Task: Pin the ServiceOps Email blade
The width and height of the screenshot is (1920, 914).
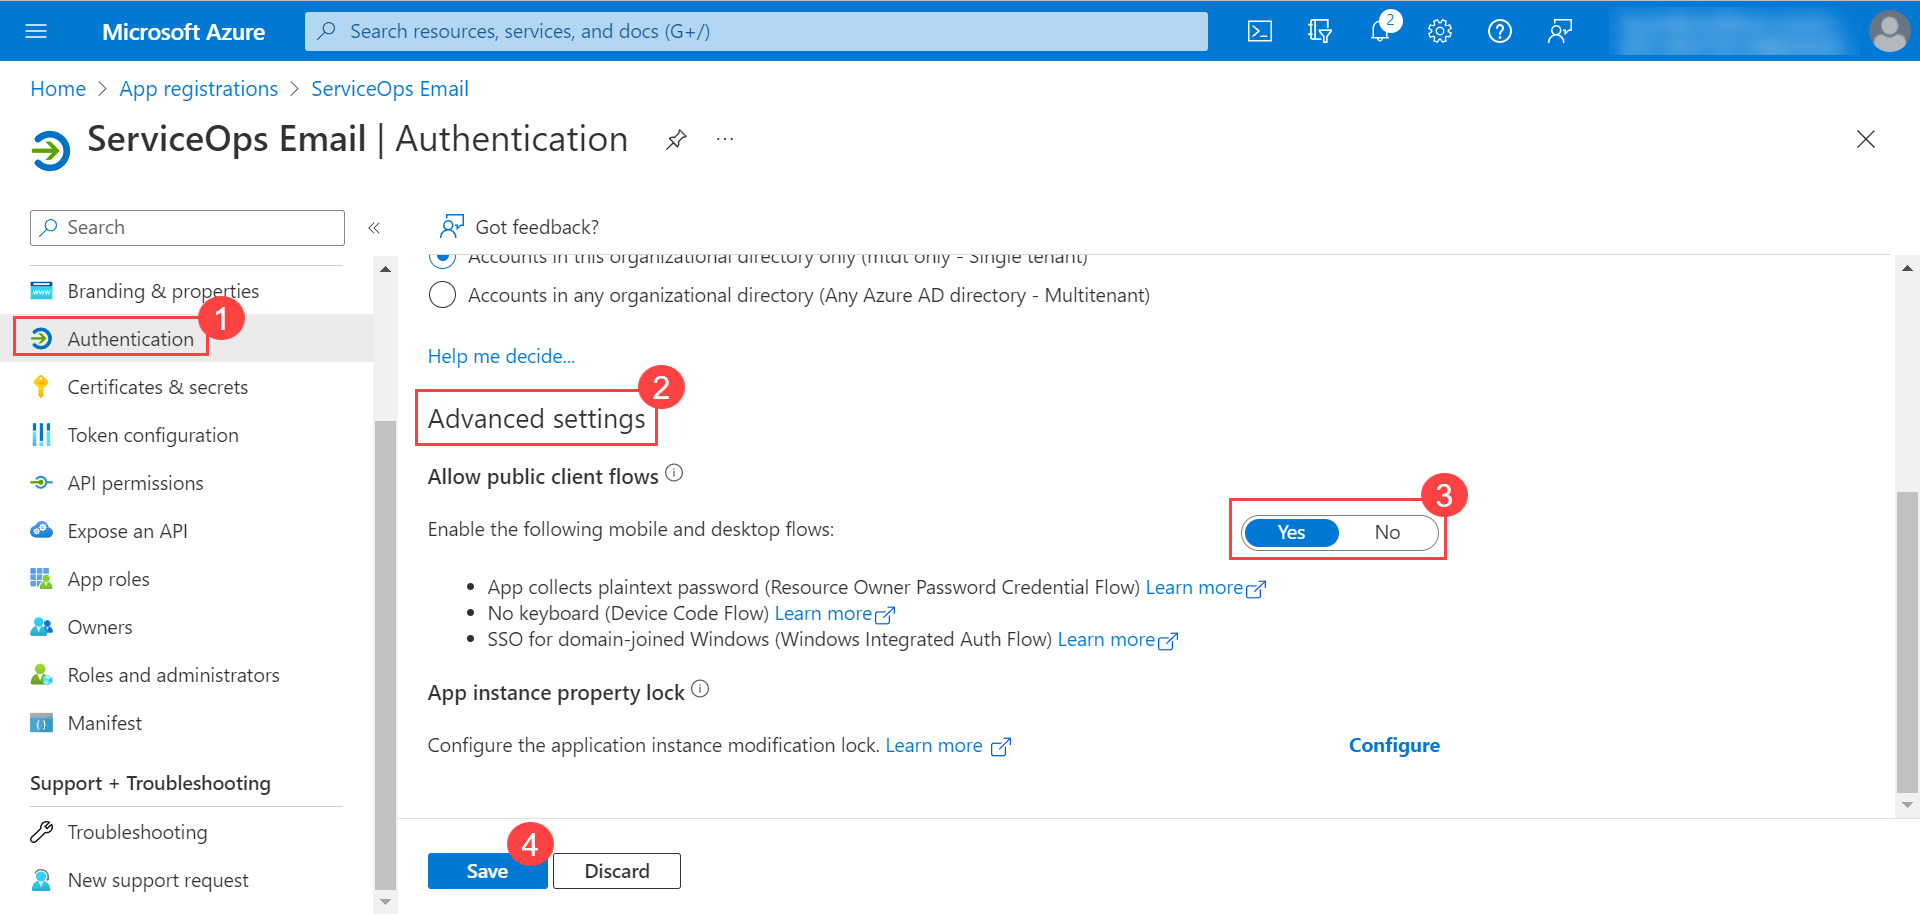Action: click(x=677, y=139)
